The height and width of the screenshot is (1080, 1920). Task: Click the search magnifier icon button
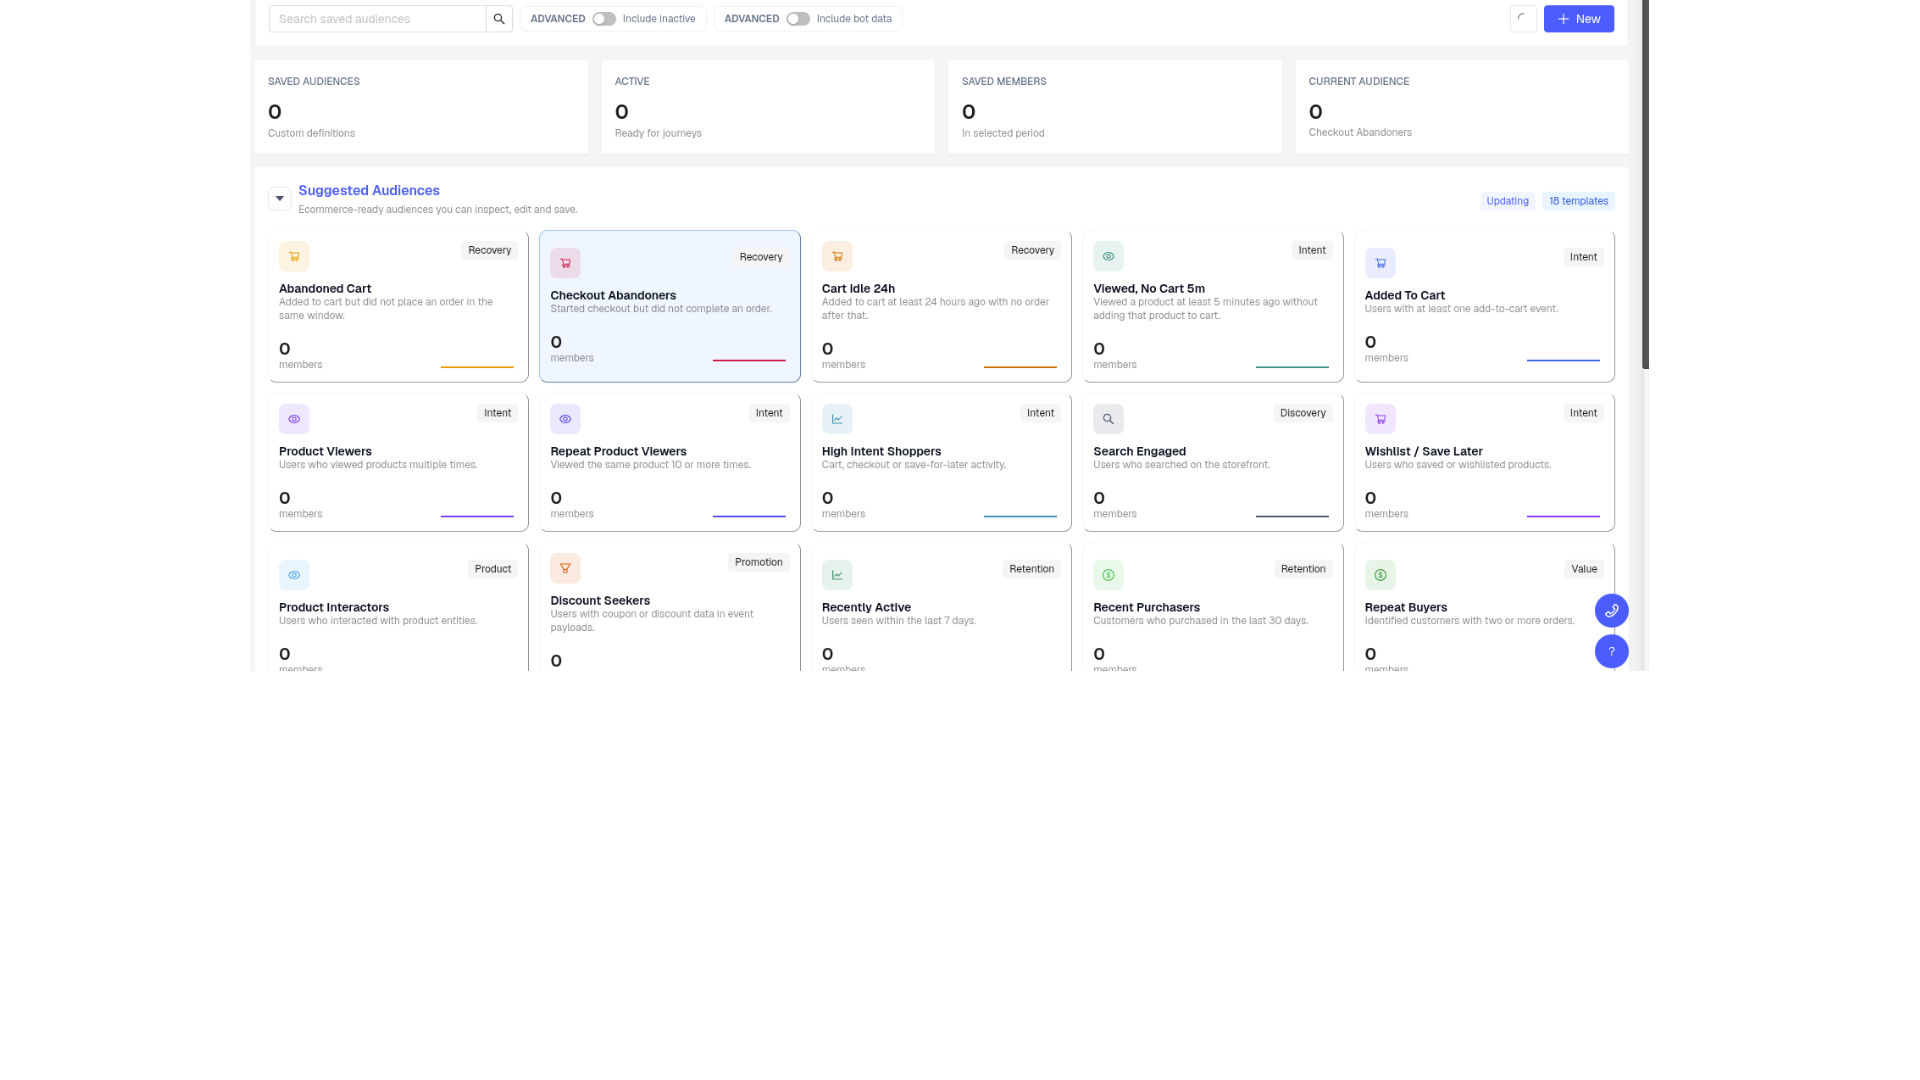tap(499, 19)
